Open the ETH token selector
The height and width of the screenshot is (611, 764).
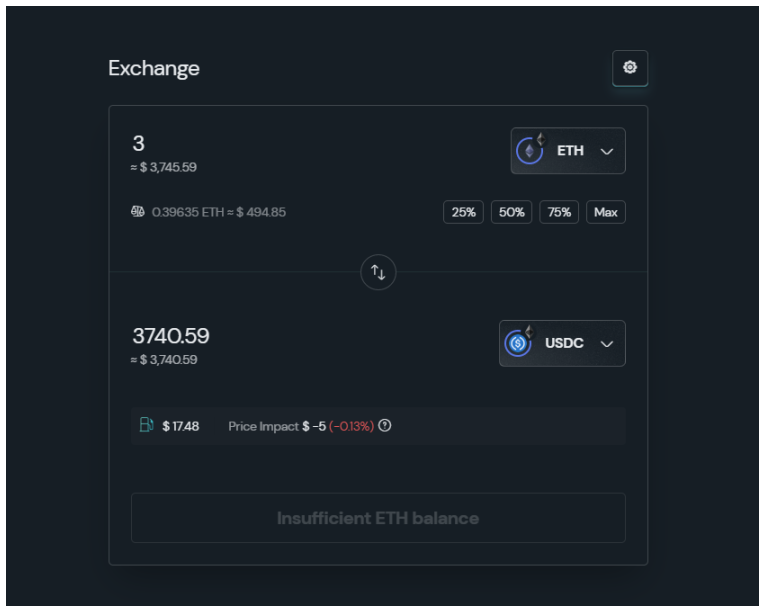coord(568,151)
